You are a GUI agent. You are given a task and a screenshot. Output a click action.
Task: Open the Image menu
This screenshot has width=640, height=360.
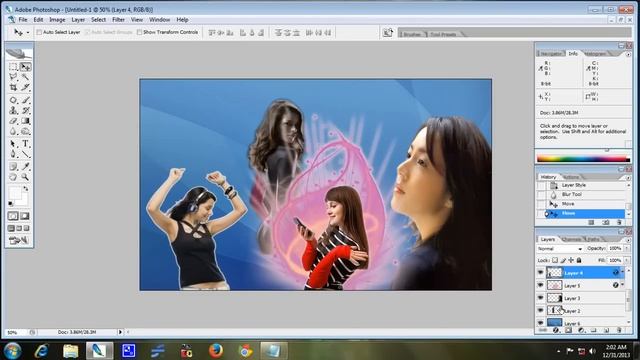click(57, 20)
